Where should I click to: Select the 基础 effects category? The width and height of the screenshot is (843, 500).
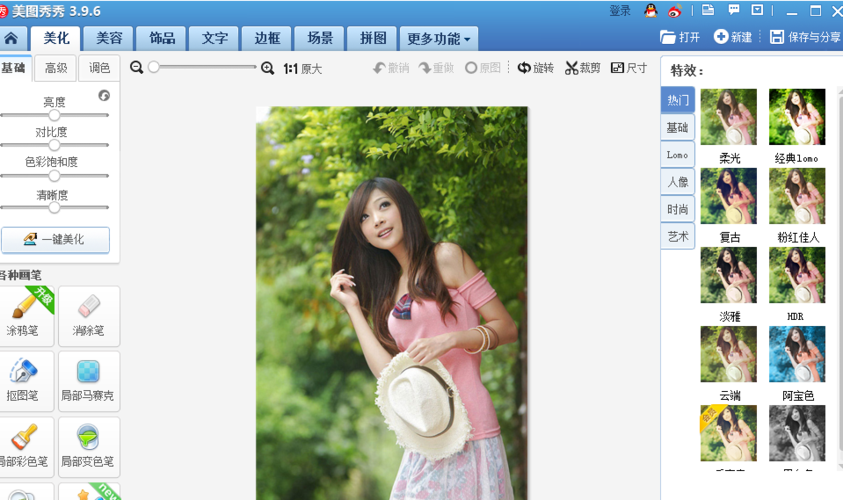pyautogui.click(x=677, y=127)
